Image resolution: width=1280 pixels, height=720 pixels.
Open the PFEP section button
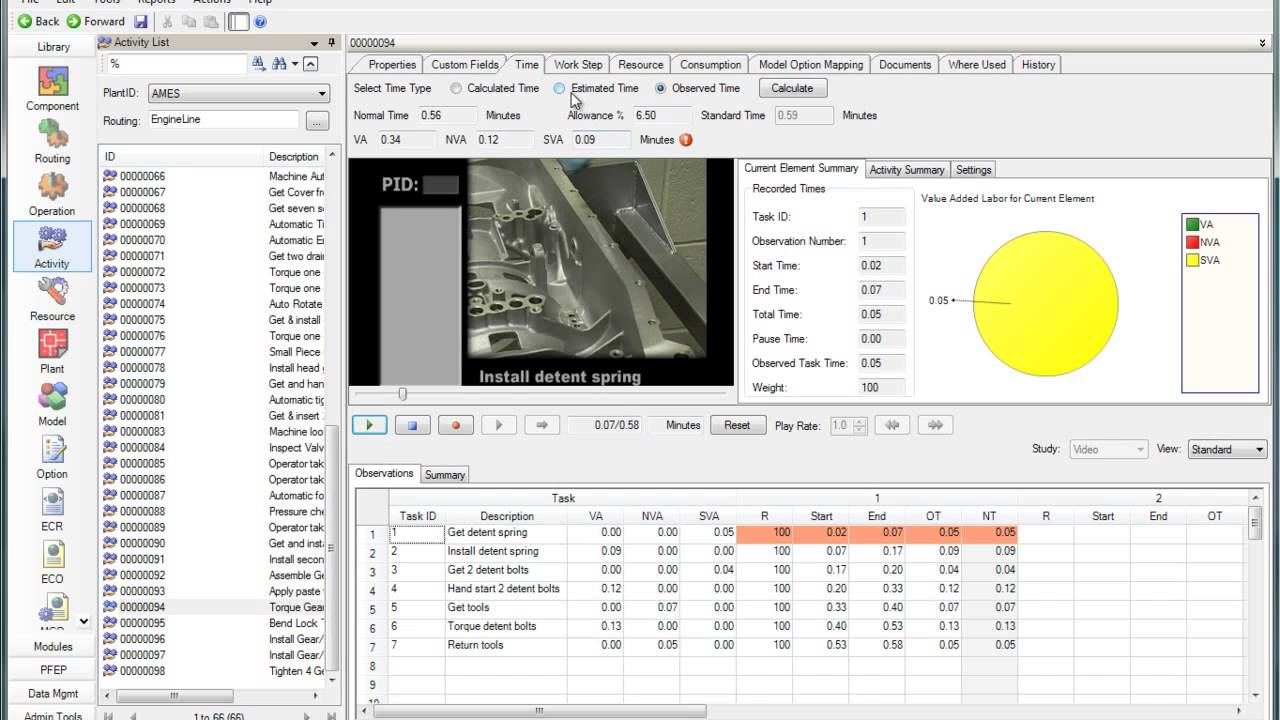52,670
